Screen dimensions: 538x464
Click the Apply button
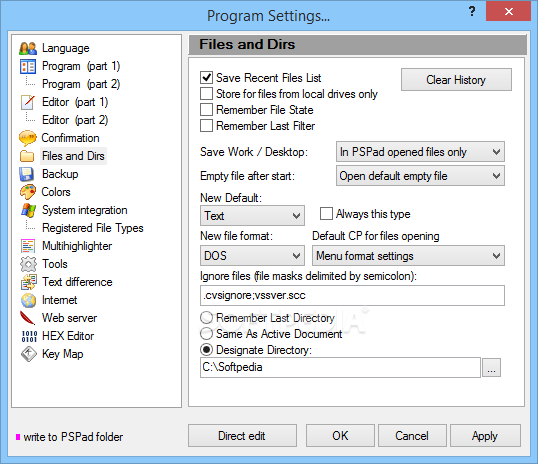click(x=485, y=436)
